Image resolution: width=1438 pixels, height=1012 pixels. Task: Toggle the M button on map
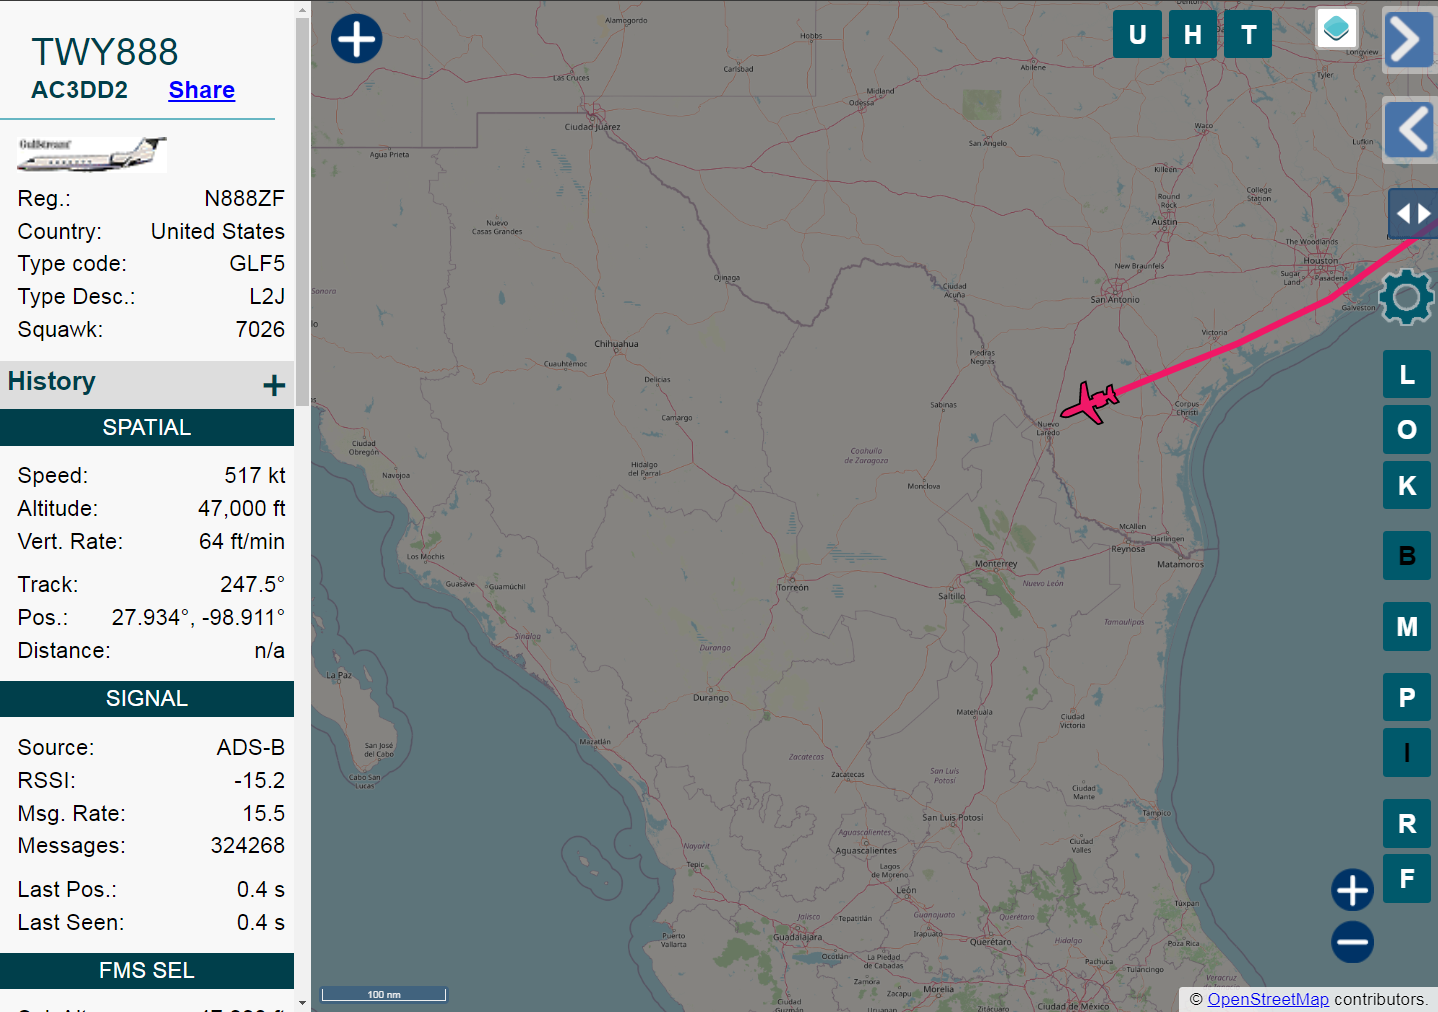(x=1407, y=627)
